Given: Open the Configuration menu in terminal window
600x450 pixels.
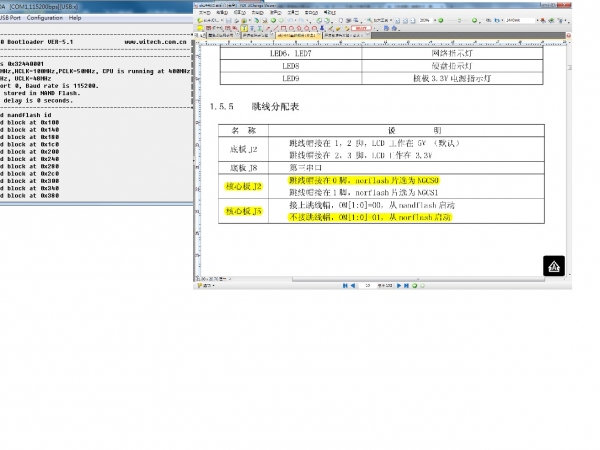Looking at the screenshot, I should (x=45, y=18).
